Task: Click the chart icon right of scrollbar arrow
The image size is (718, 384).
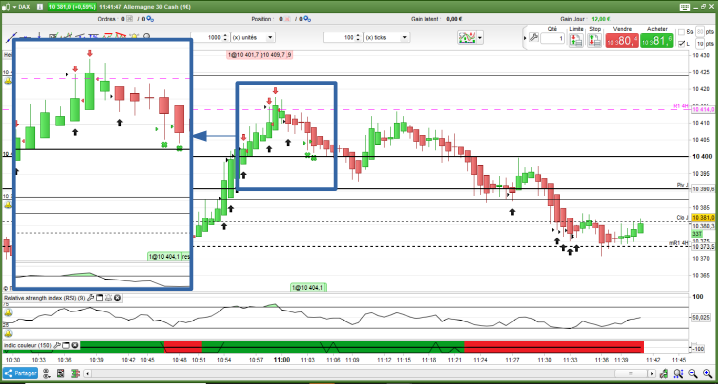Action: click(x=664, y=373)
